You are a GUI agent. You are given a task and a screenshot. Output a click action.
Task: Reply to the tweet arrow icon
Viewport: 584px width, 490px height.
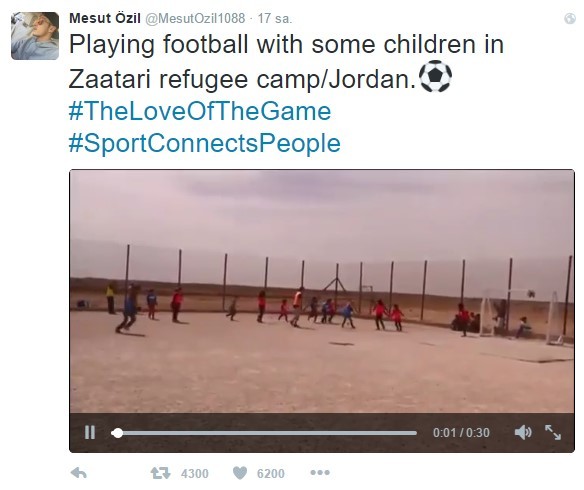[x=79, y=473]
